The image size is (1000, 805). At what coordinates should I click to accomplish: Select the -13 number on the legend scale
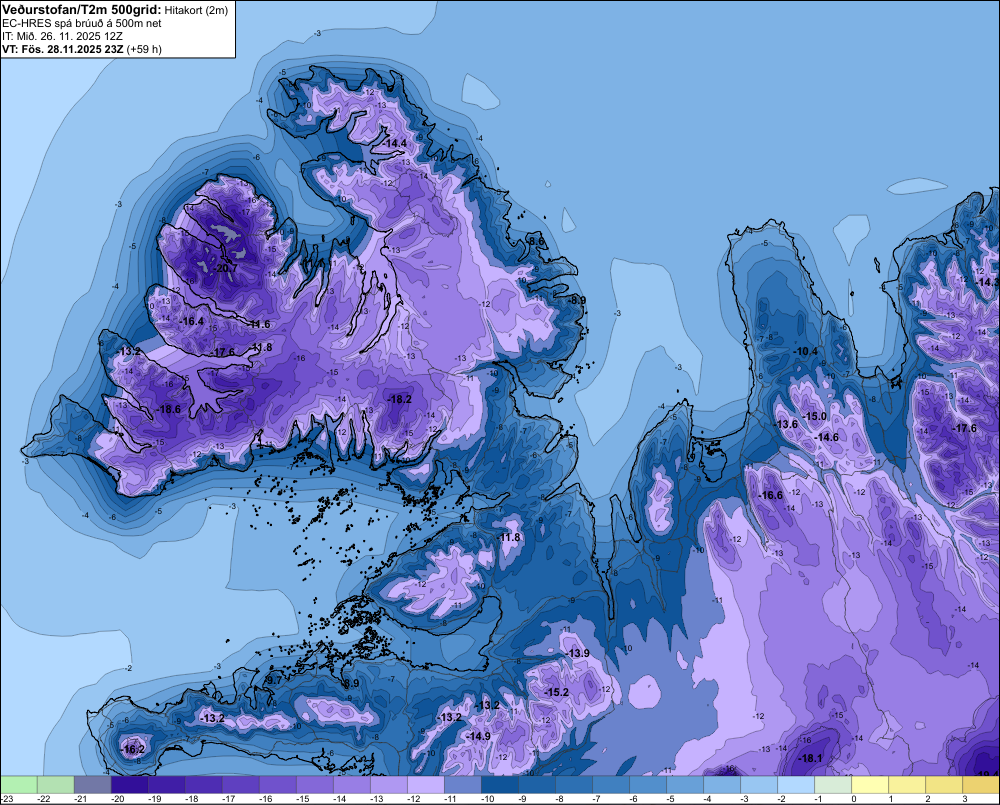click(376, 799)
